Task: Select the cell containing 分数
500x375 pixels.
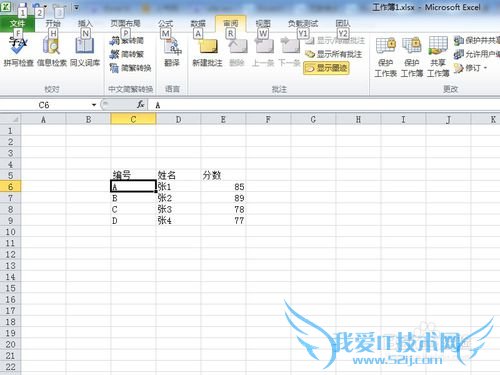Action: click(223, 175)
